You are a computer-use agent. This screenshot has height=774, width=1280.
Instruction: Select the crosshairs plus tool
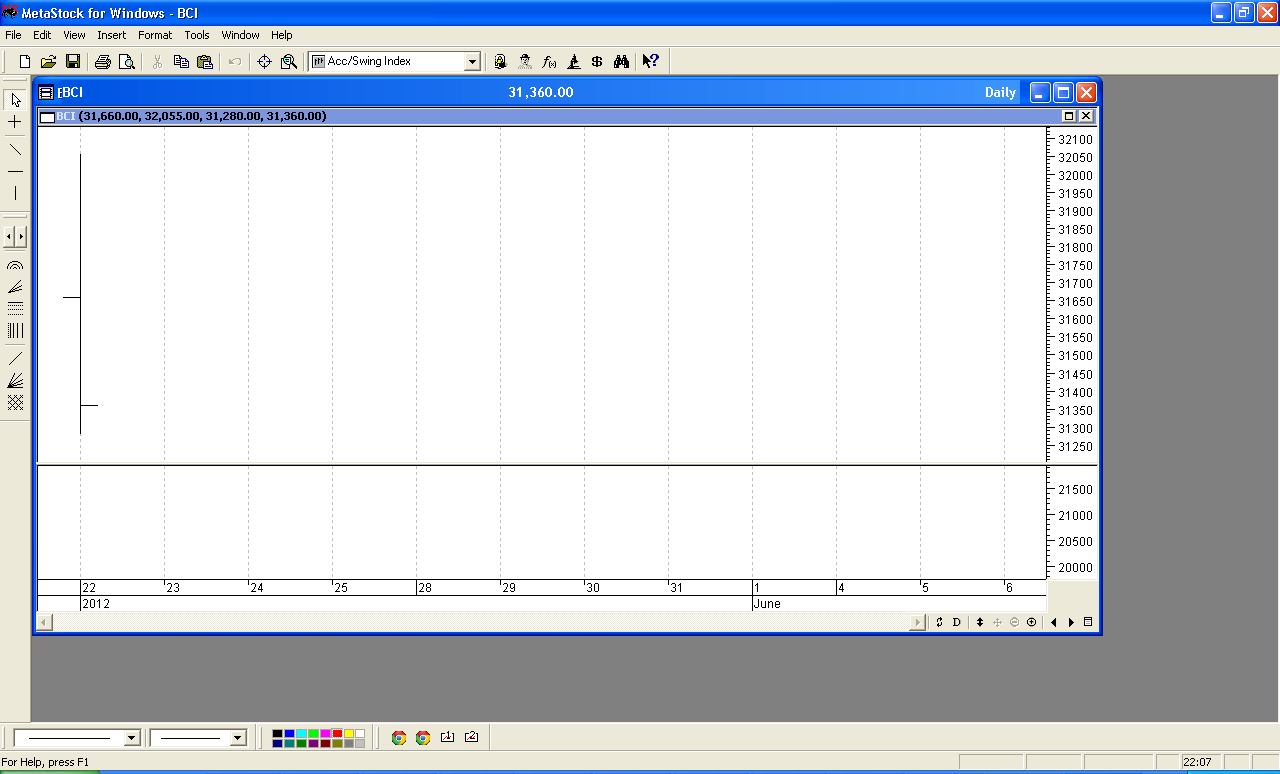15,122
